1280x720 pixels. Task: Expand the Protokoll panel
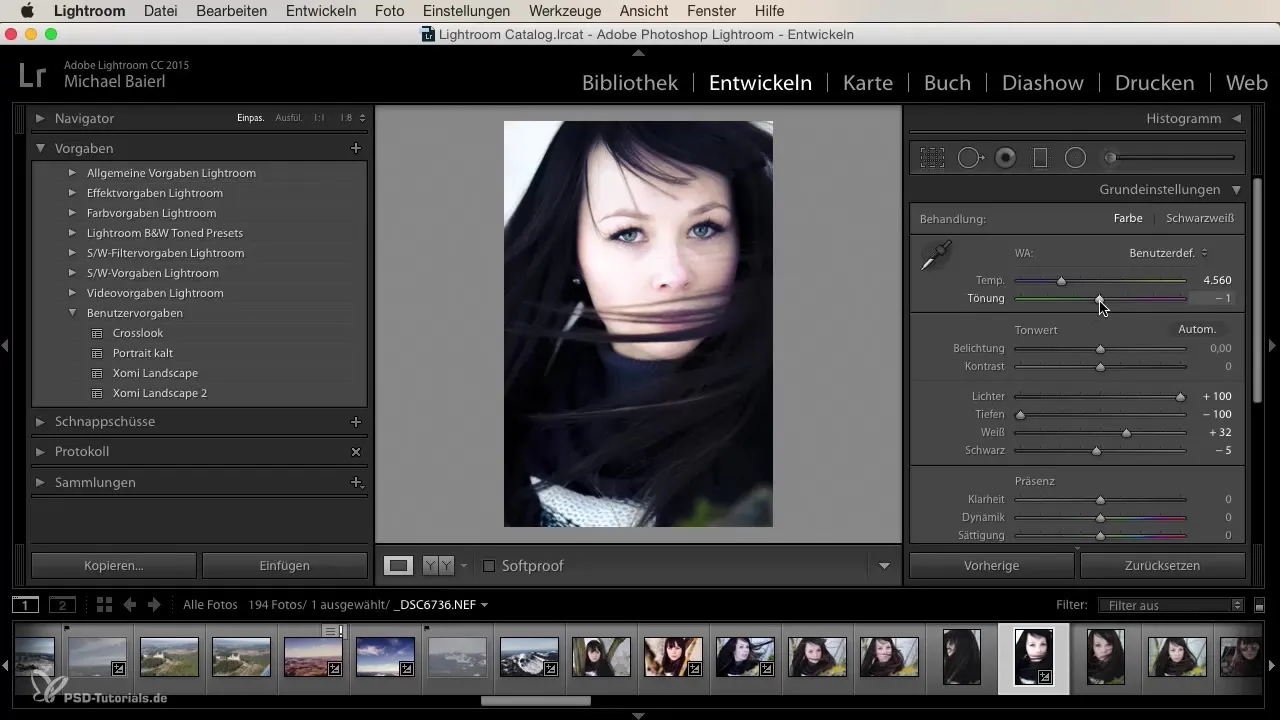coord(40,452)
